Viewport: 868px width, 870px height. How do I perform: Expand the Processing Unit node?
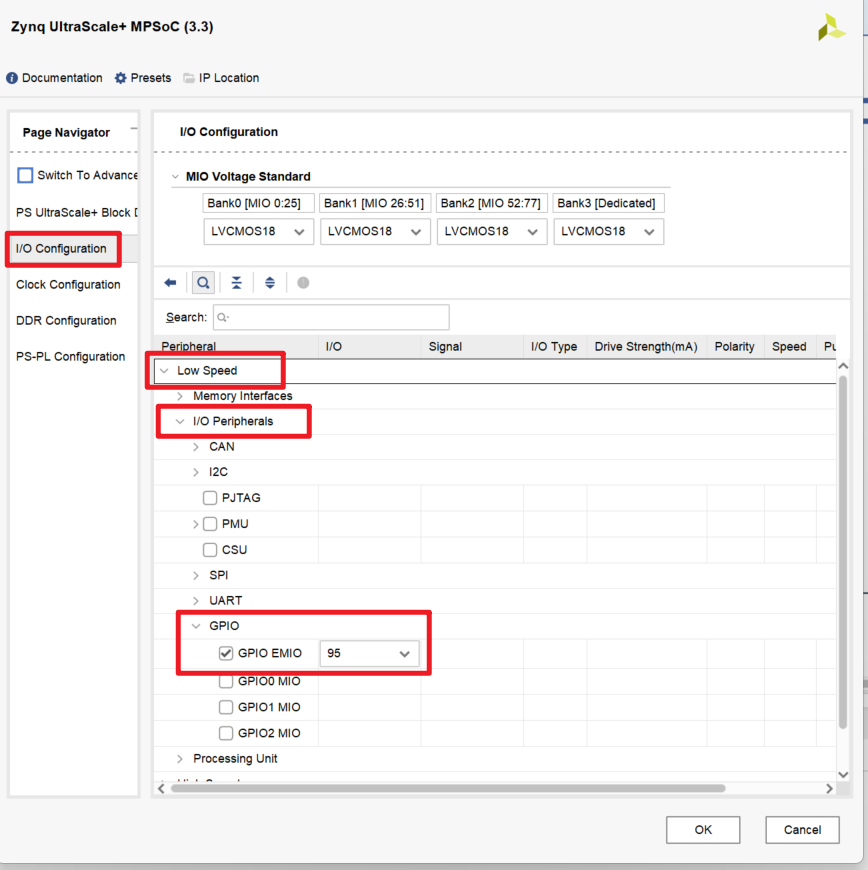coord(180,758)
